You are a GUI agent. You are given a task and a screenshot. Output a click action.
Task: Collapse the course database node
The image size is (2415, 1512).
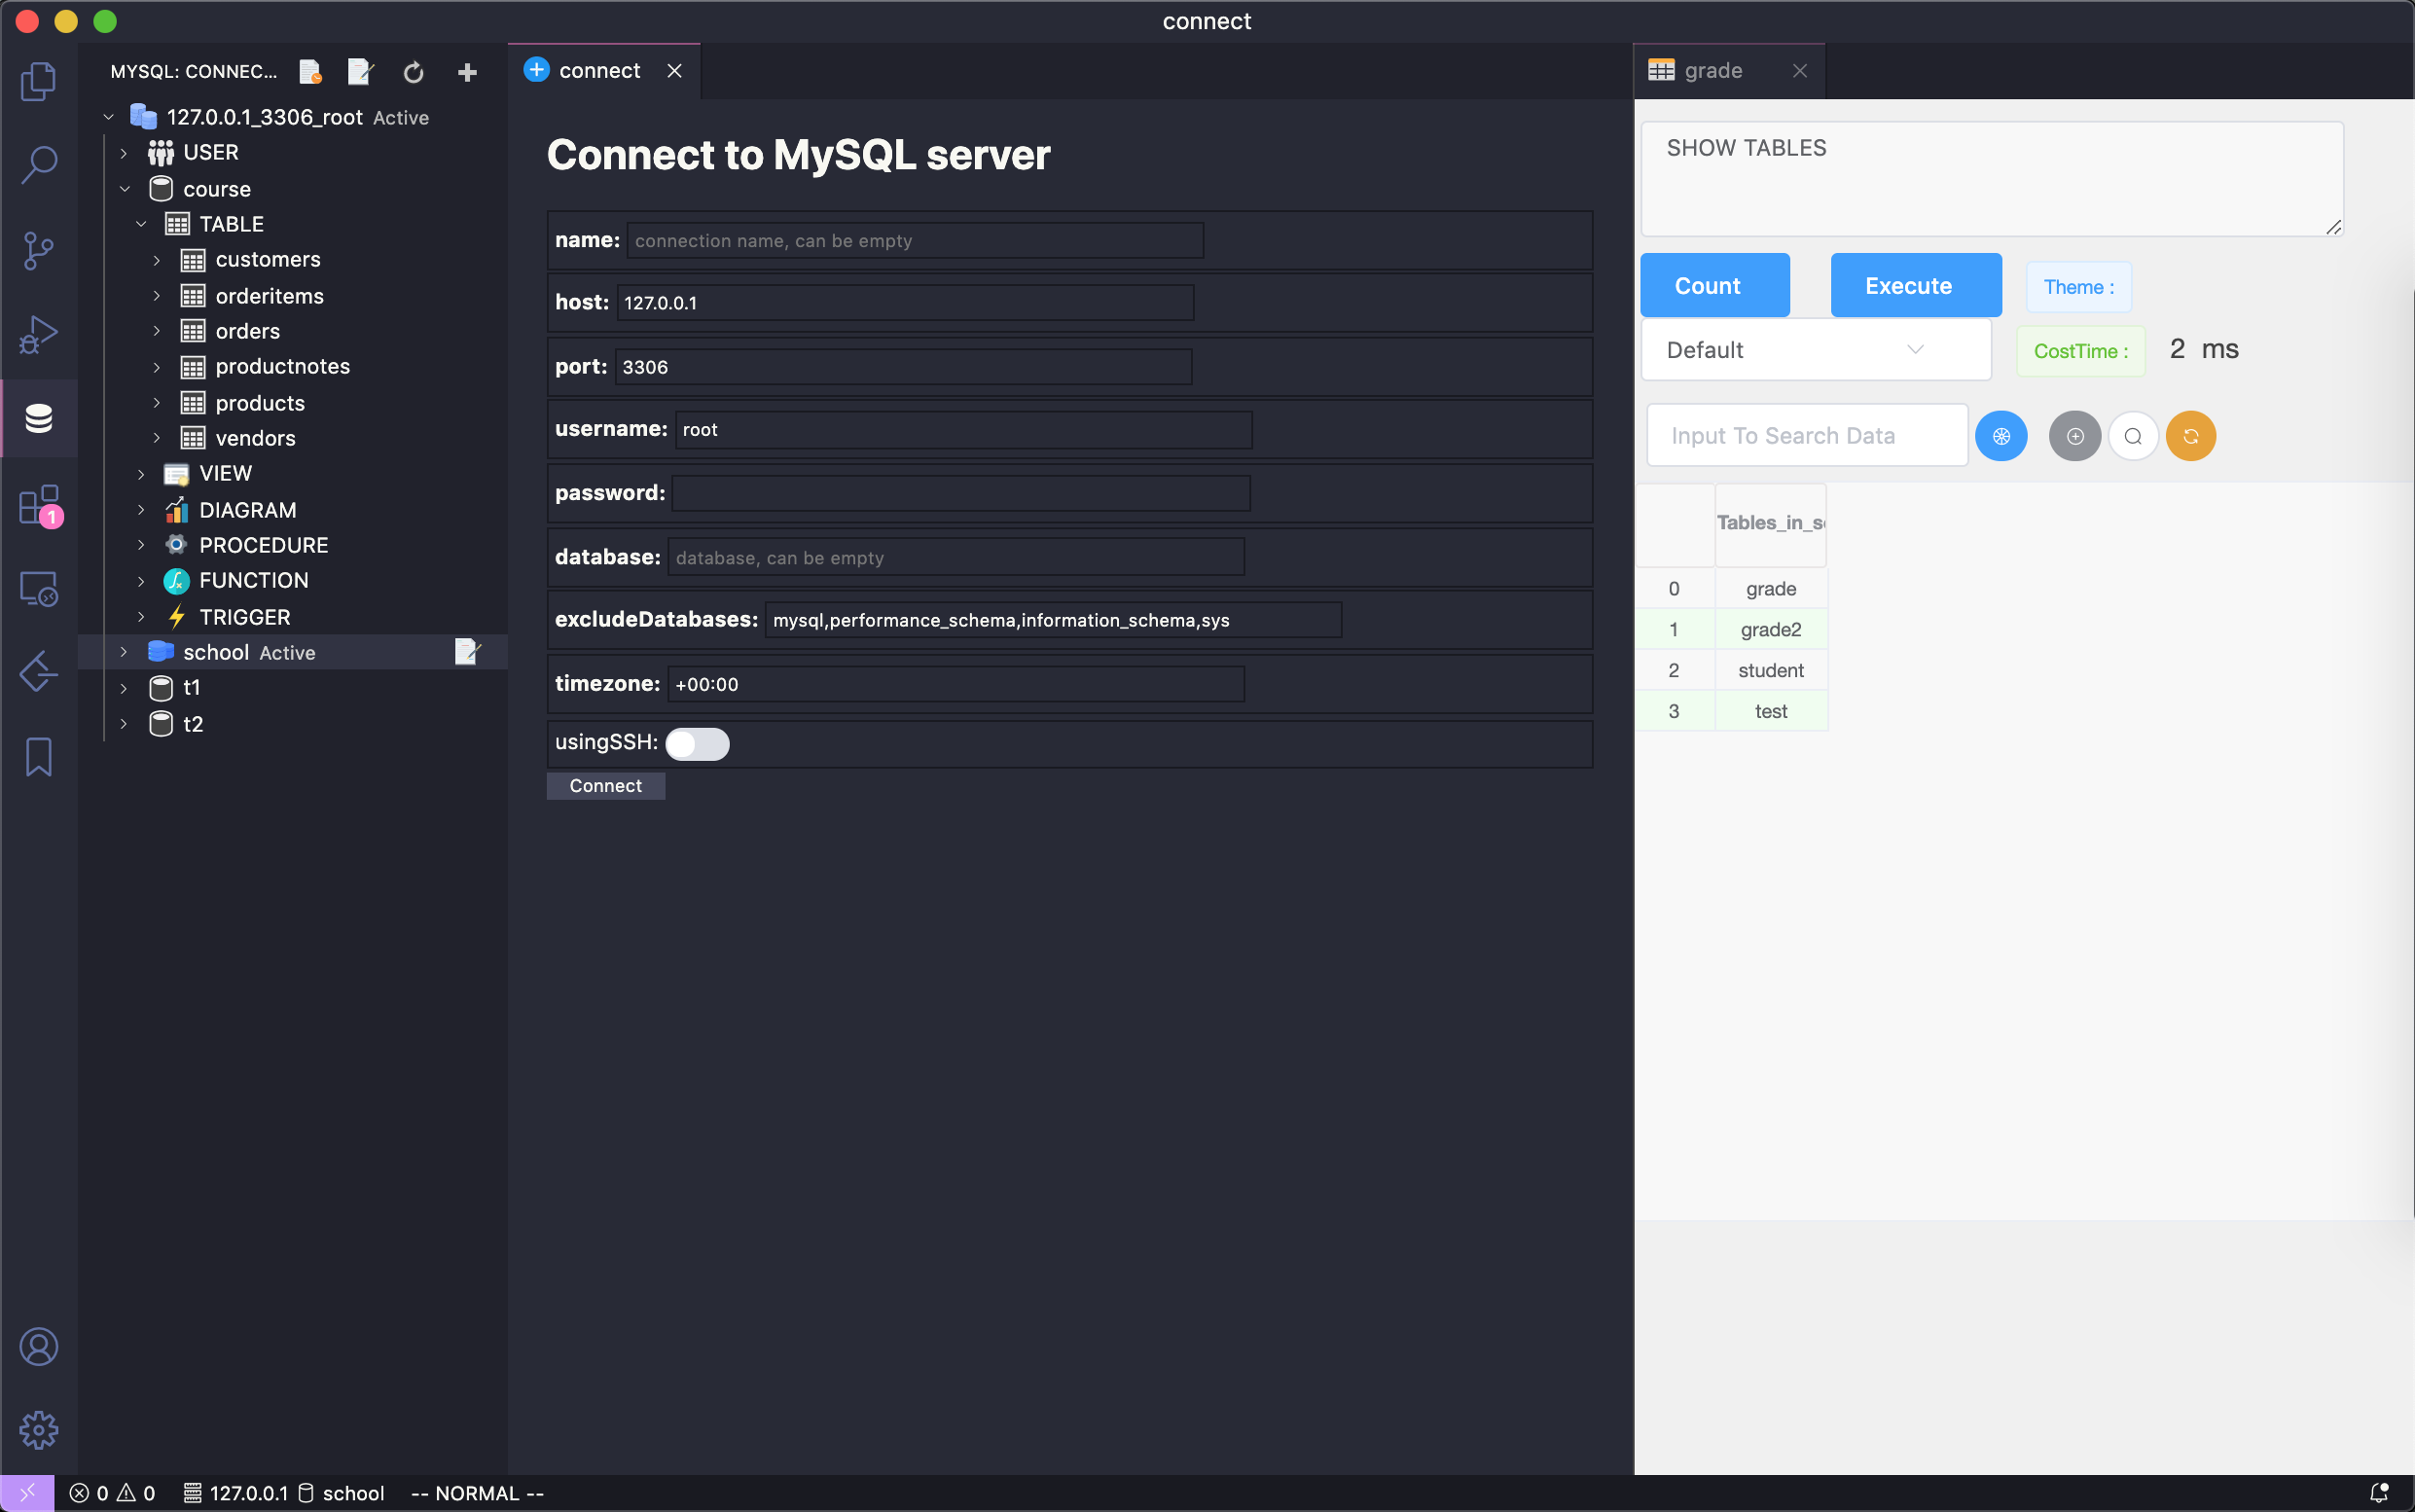pyautogui.click(x=125, y=189)
